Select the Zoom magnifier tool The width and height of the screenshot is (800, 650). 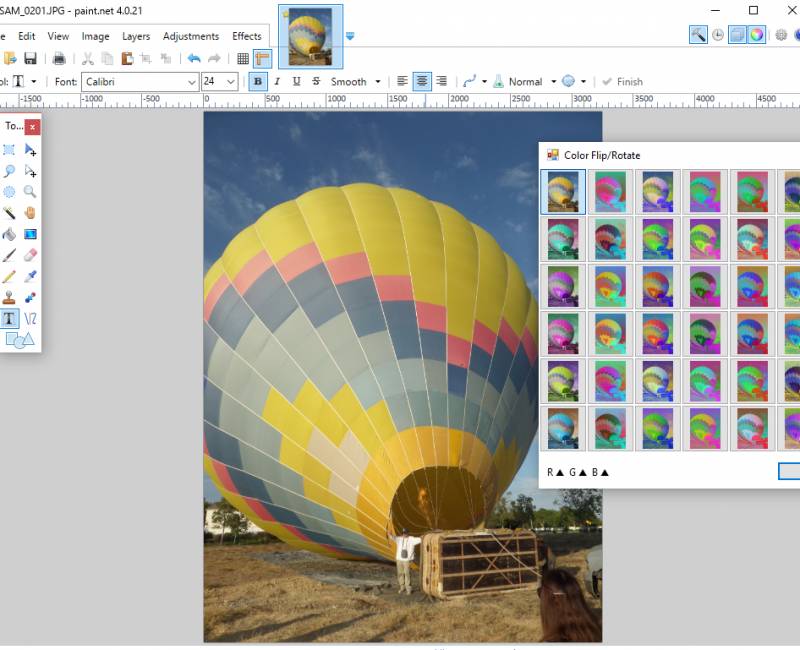click(30, 192)
